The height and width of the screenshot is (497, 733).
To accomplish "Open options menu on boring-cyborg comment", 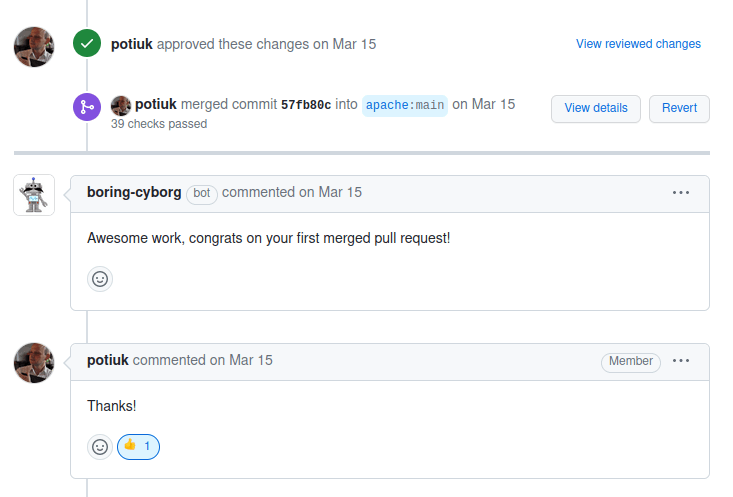I will click(x=681, y=193).
